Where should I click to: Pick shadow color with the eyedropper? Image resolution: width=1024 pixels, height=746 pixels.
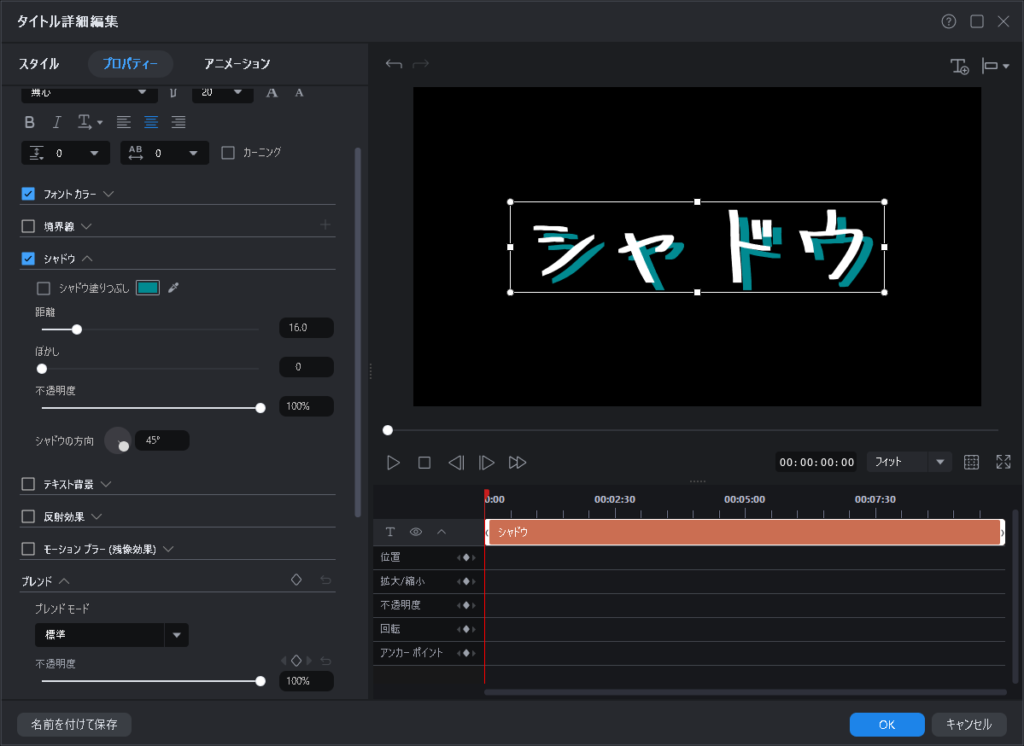point(174,288)
